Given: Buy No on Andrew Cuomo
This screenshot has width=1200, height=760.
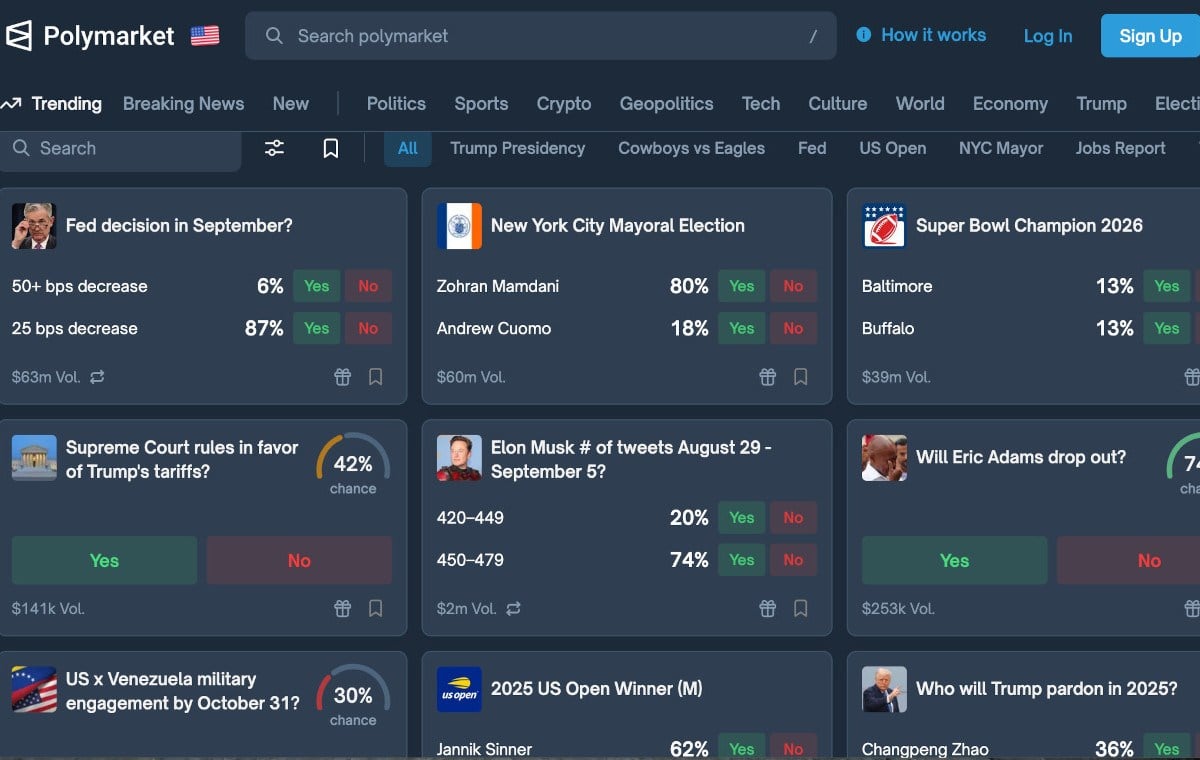Looking at the screenshot, I should pos(793,328).
